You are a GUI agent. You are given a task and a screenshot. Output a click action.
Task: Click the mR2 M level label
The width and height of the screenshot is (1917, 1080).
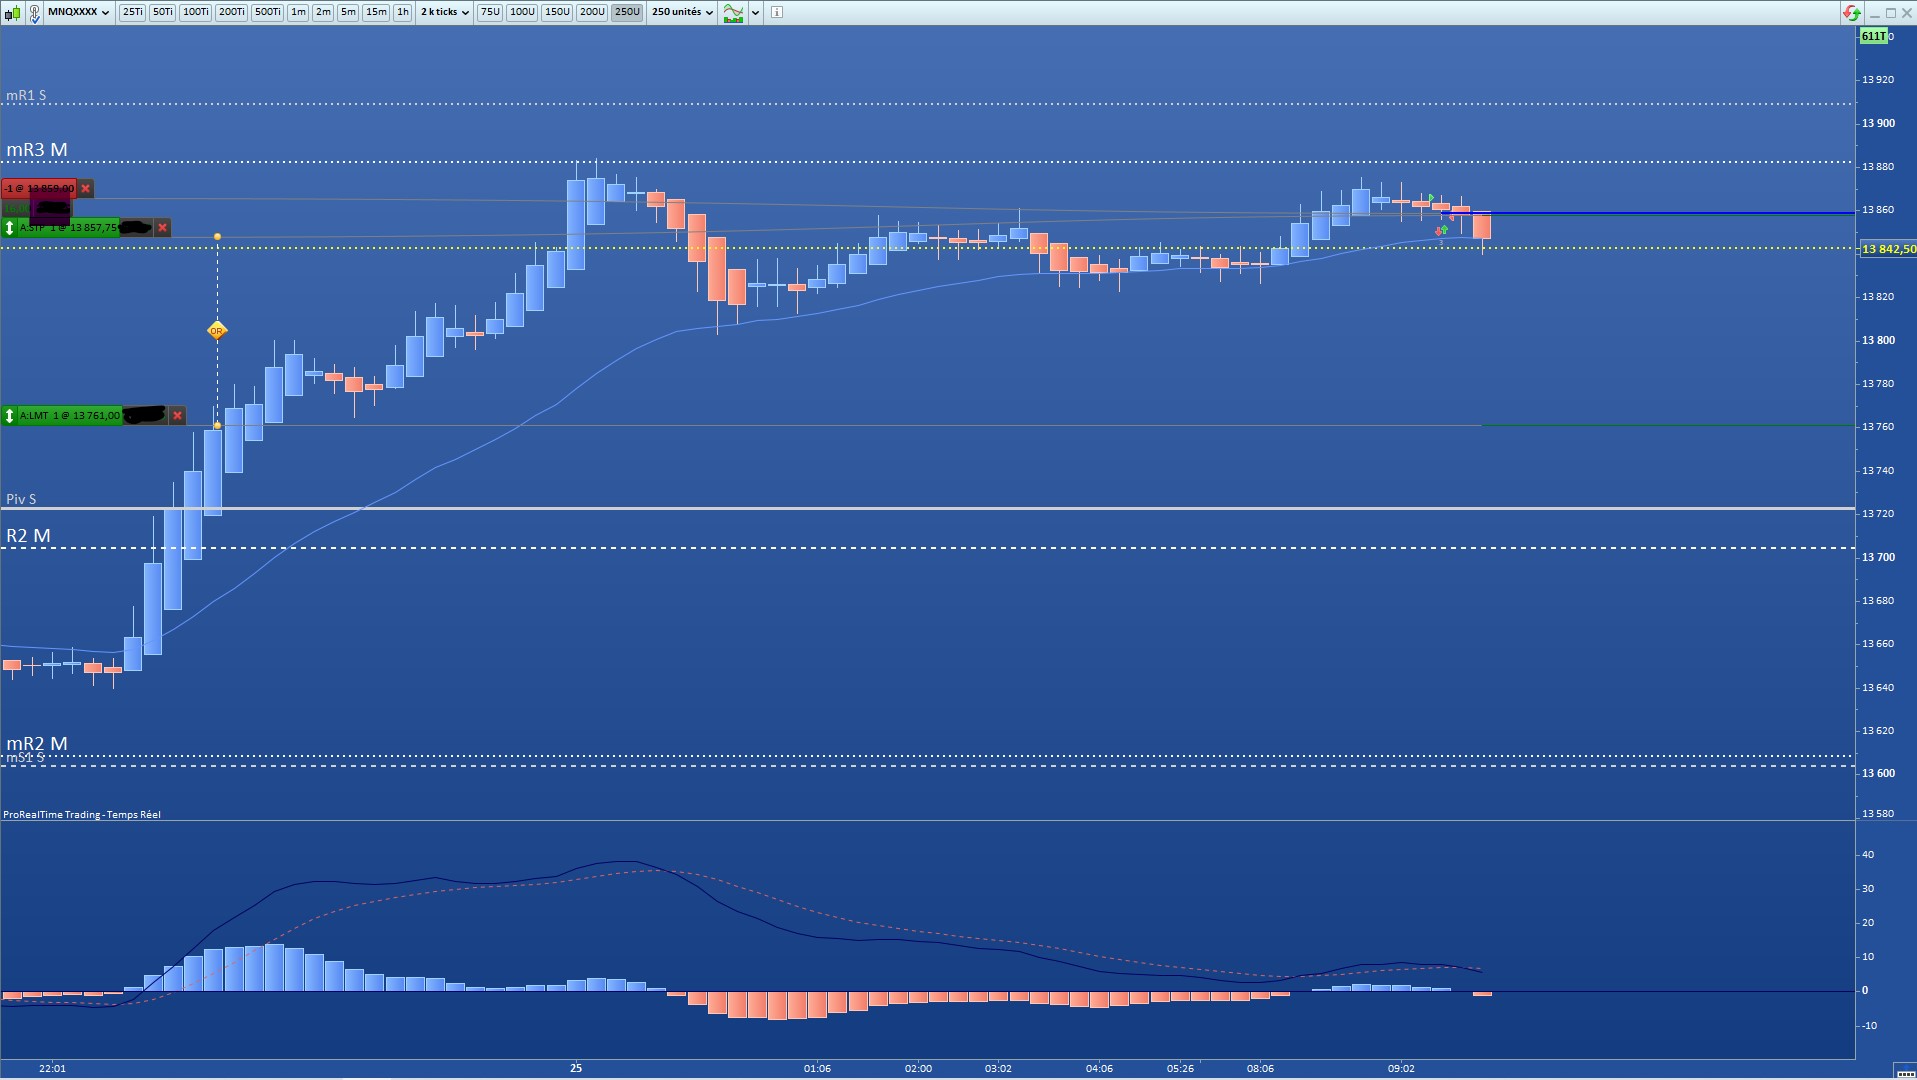click(x=37, y=744)
